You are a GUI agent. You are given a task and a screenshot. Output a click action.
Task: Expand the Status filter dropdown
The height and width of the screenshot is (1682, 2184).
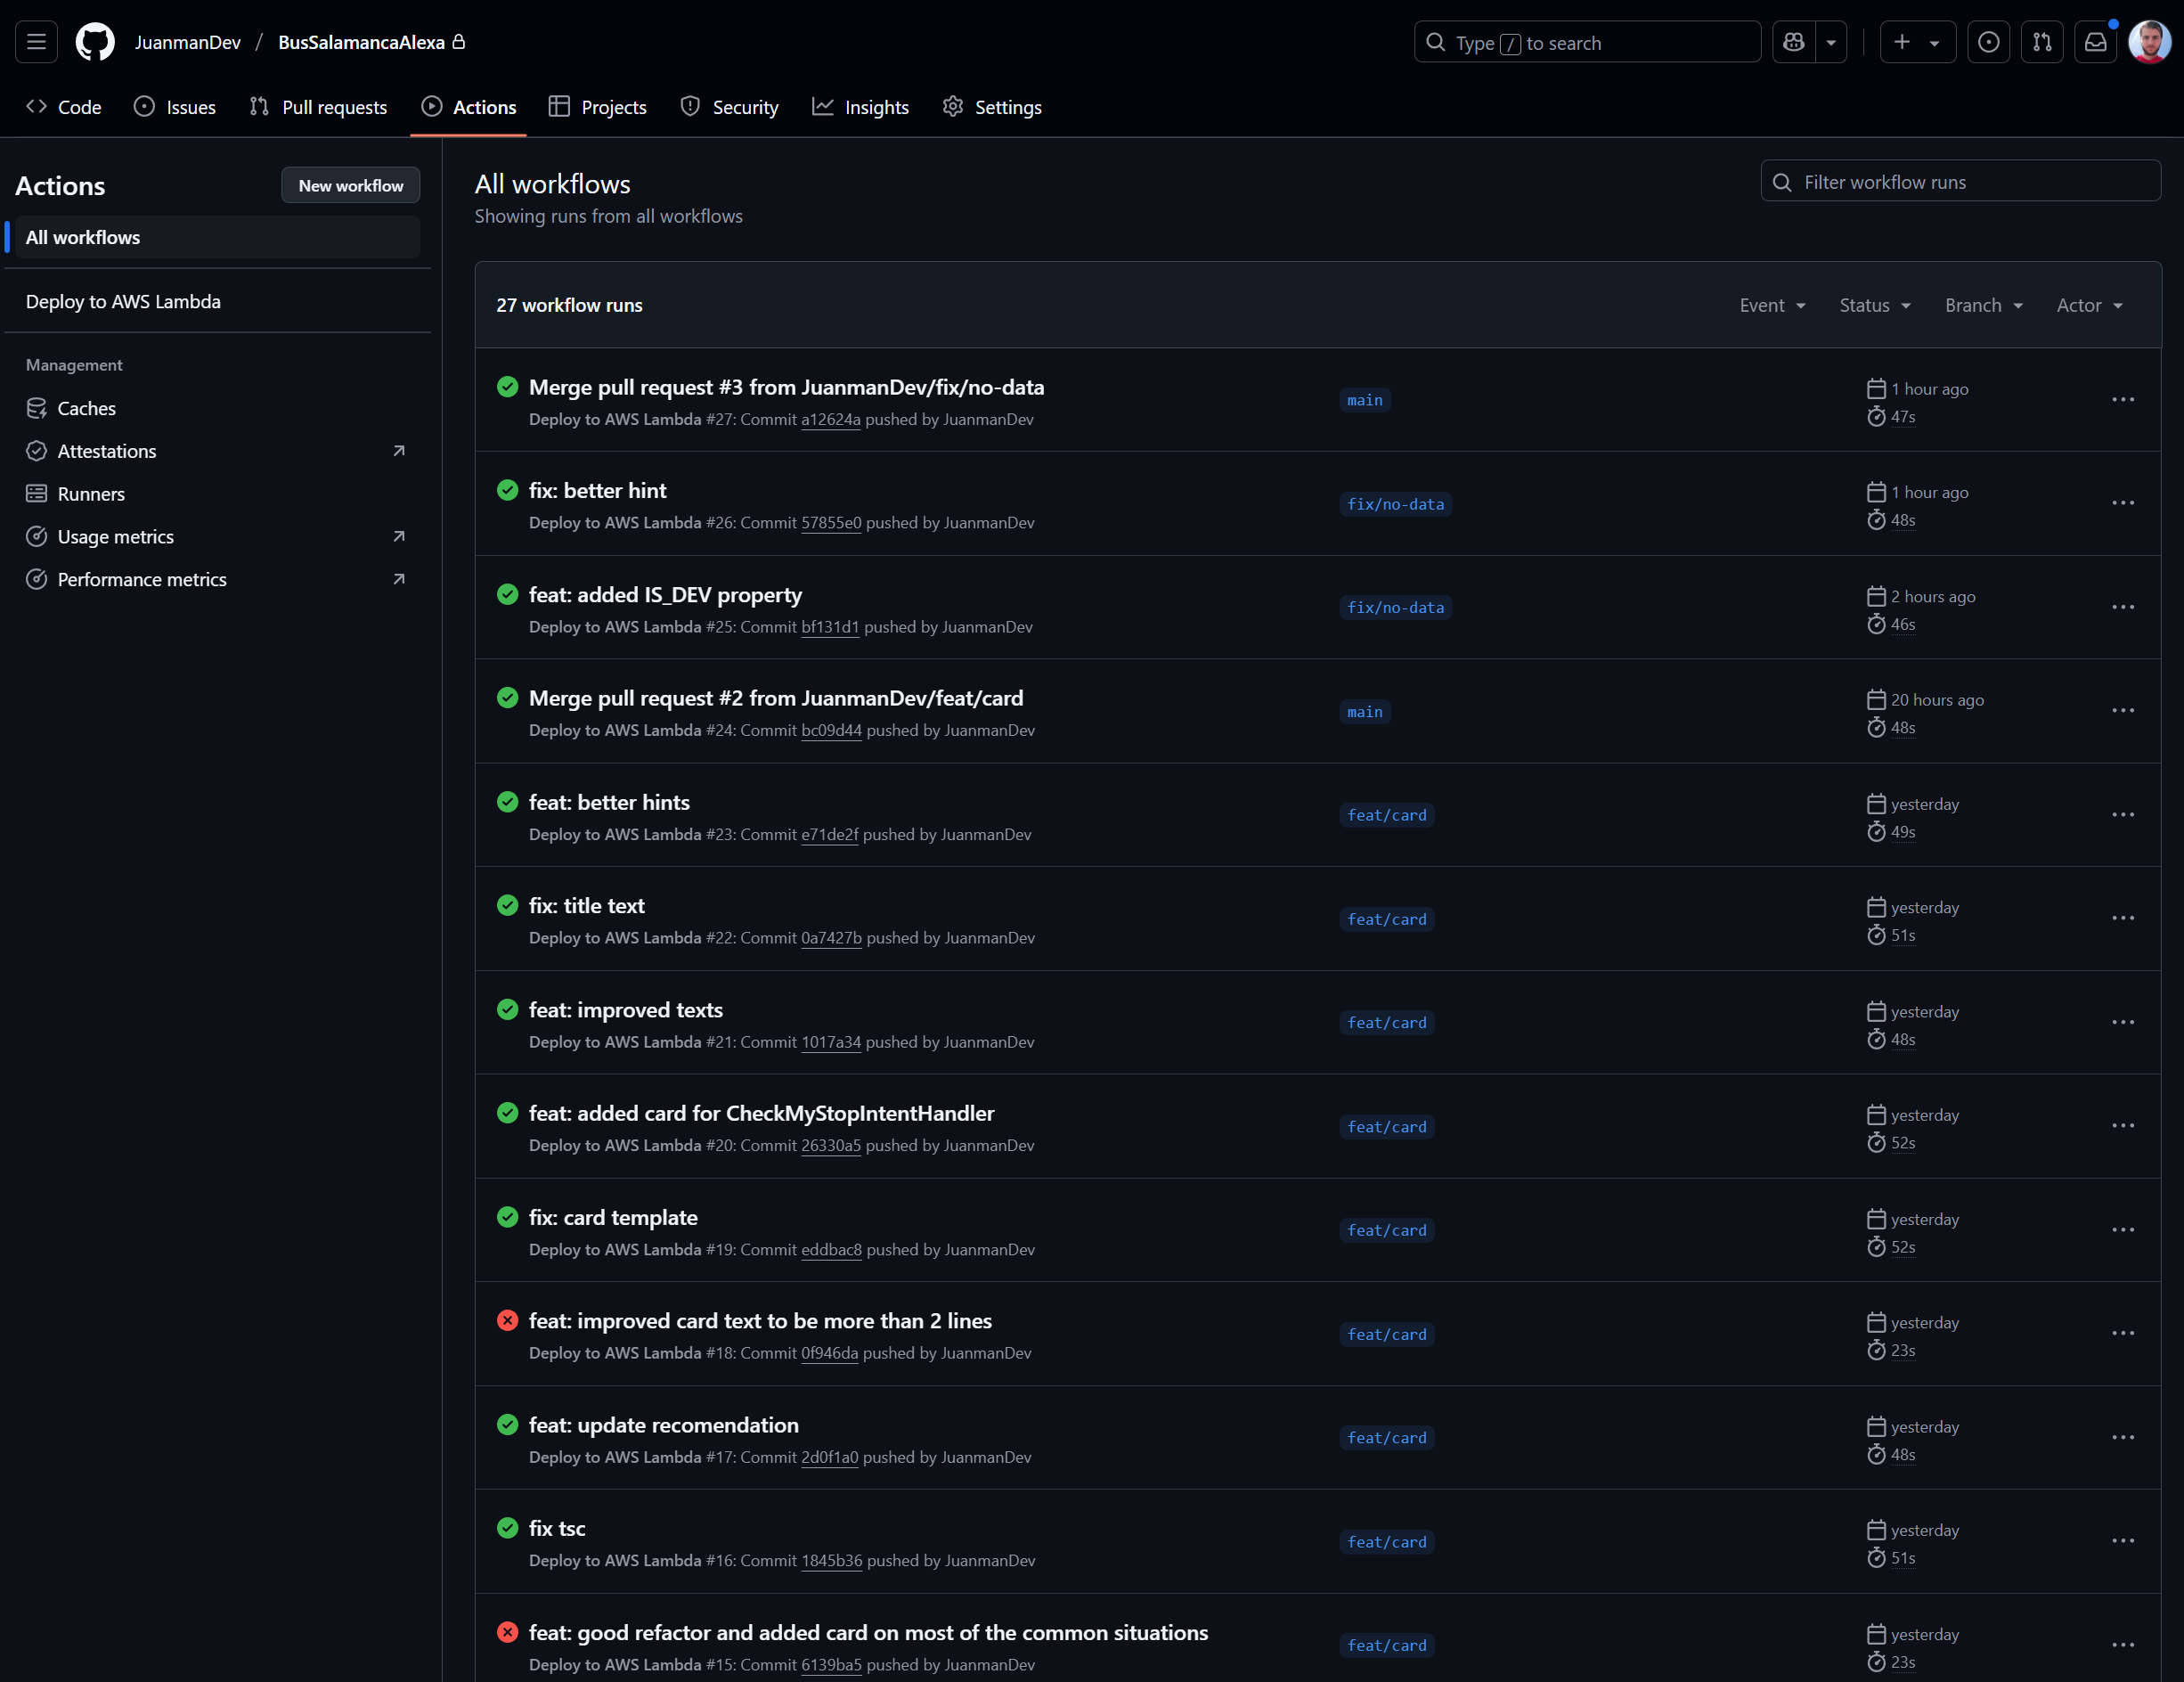pos(1874,305)
